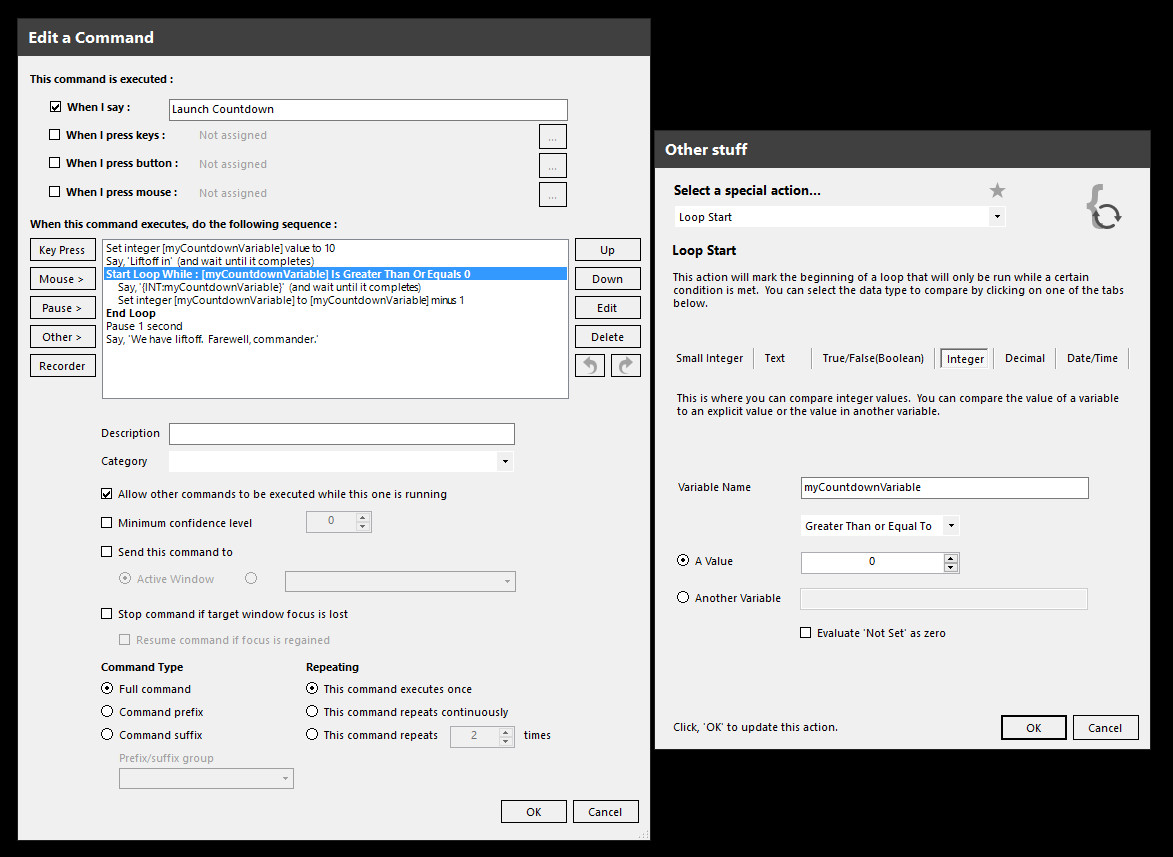Image resolution: width=1173 pixels, height=857 pixels.
Task: Open key assignment ellipsis for 'When I press keys'
Action: [552, 136]
